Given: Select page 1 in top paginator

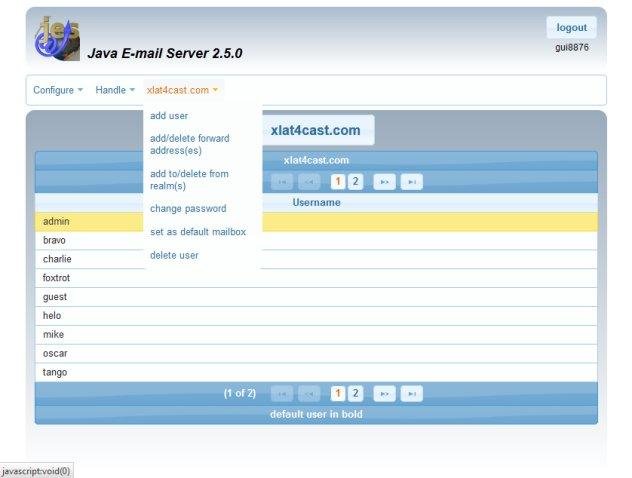Looking at the screenshot, I should [338, 182].
